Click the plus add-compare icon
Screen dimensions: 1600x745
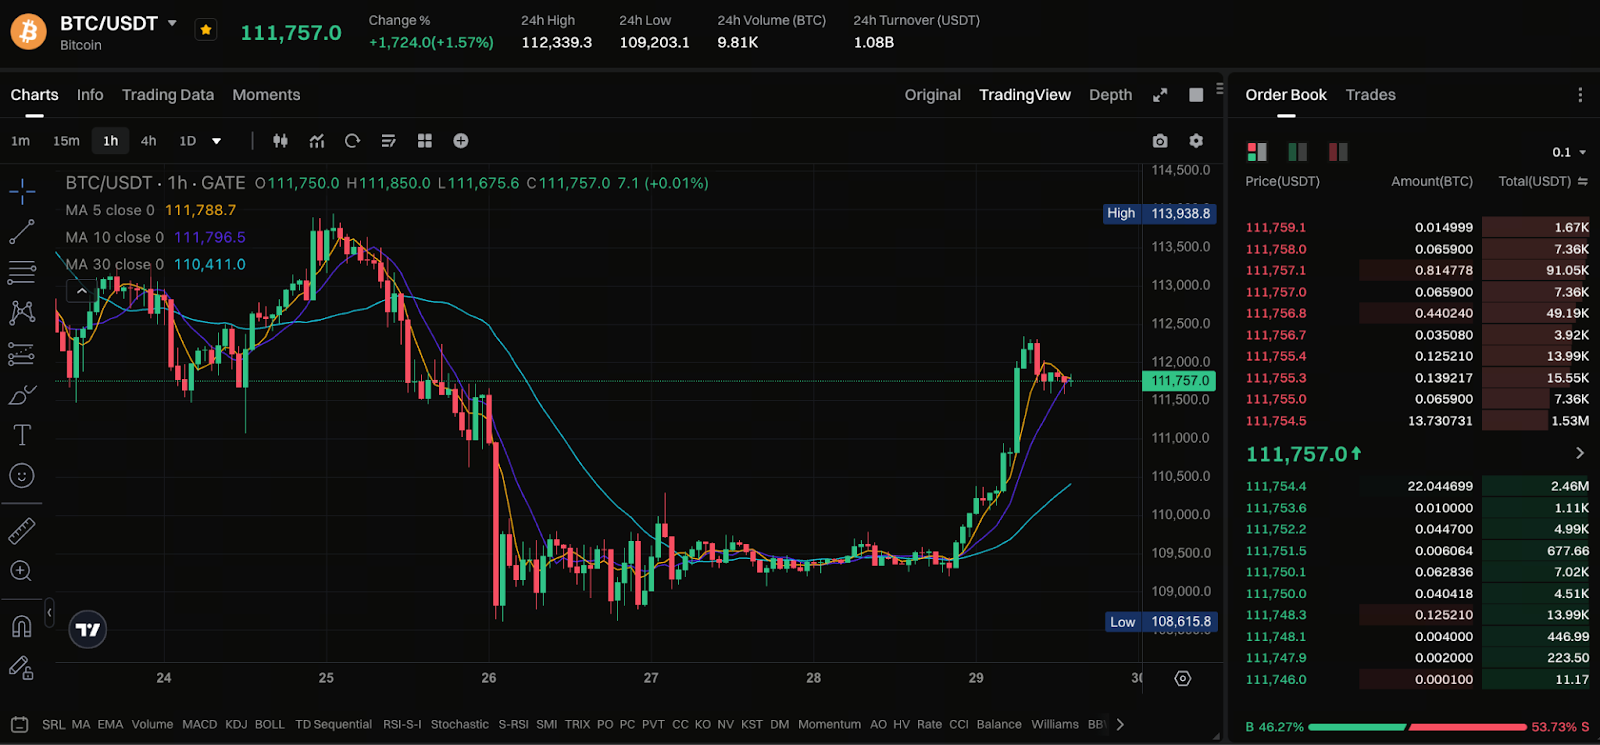tap(461, 141)
